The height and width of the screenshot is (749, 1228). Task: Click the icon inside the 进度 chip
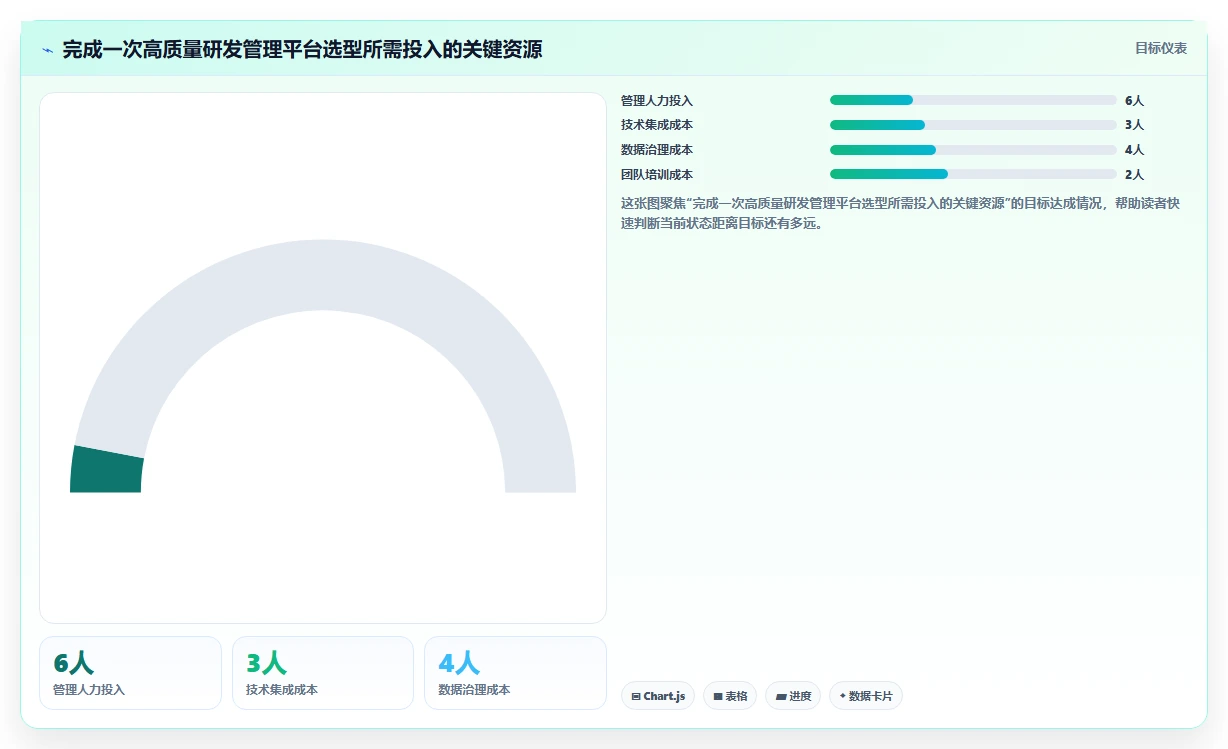point(781,696)
